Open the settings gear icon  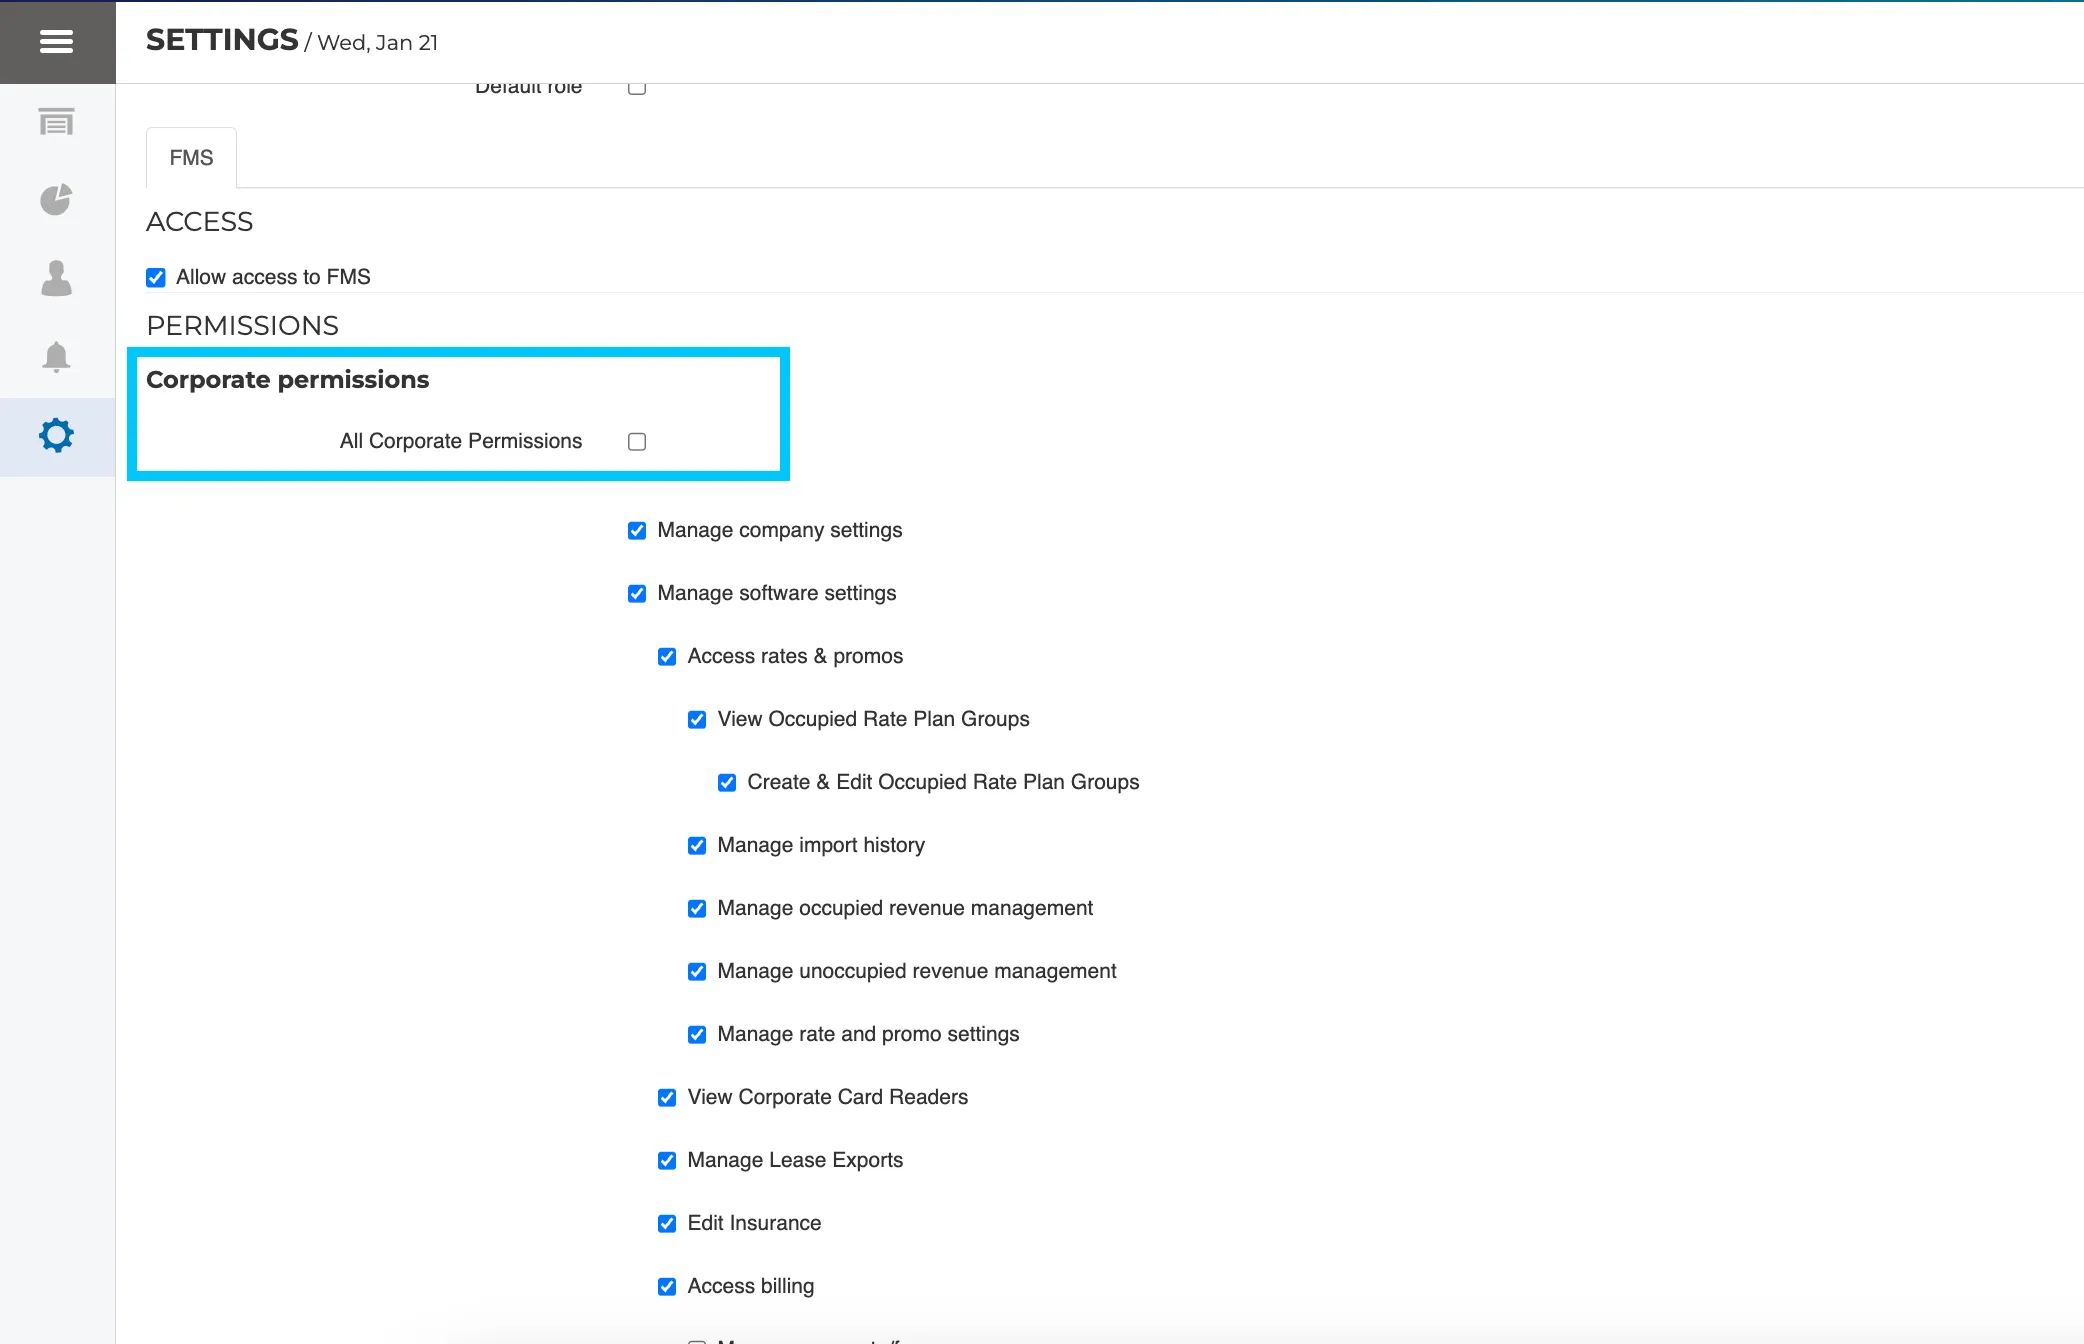click(57, 436)
